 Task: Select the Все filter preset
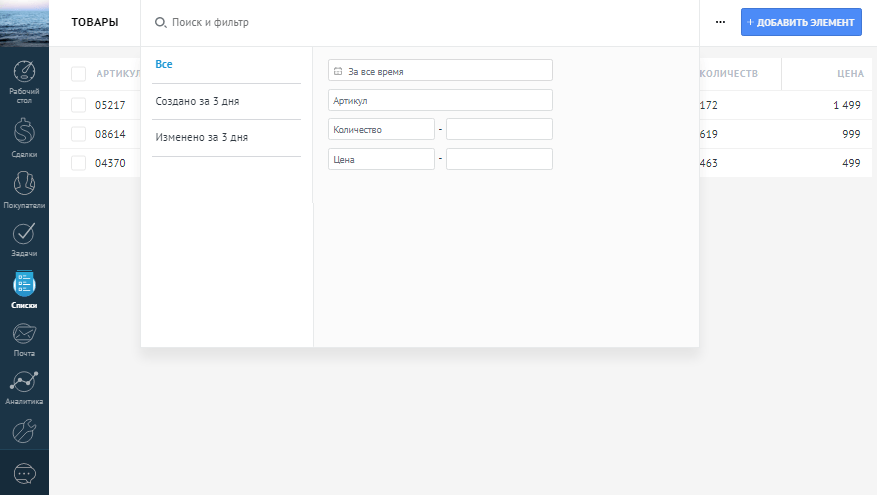click(164, 65)
